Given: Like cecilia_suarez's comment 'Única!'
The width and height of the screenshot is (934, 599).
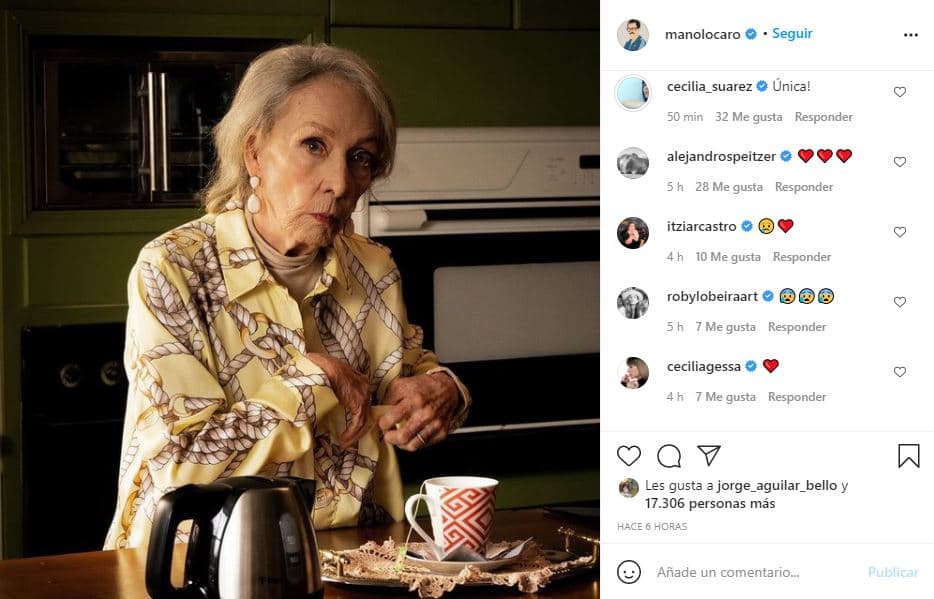Looking at the screenshot, I should (899, 91).
